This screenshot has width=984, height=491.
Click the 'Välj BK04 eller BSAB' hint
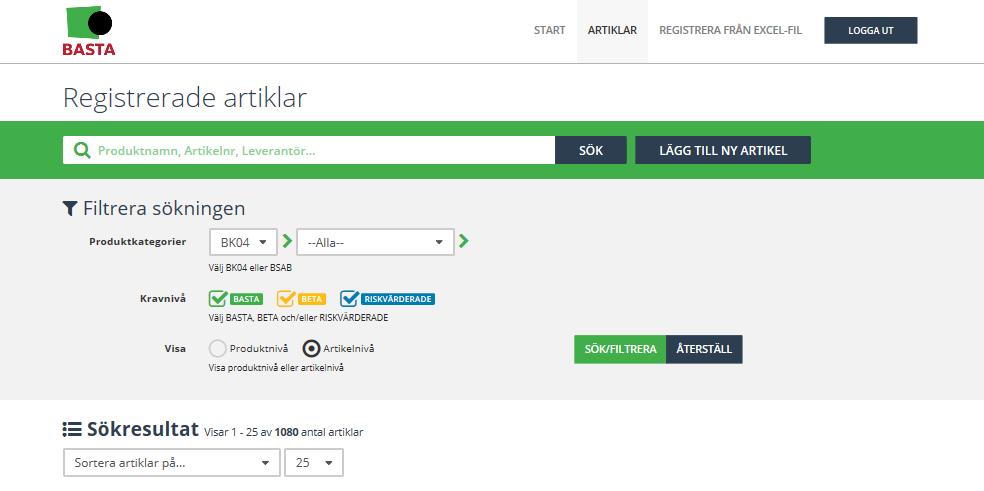tap(250, 267)
